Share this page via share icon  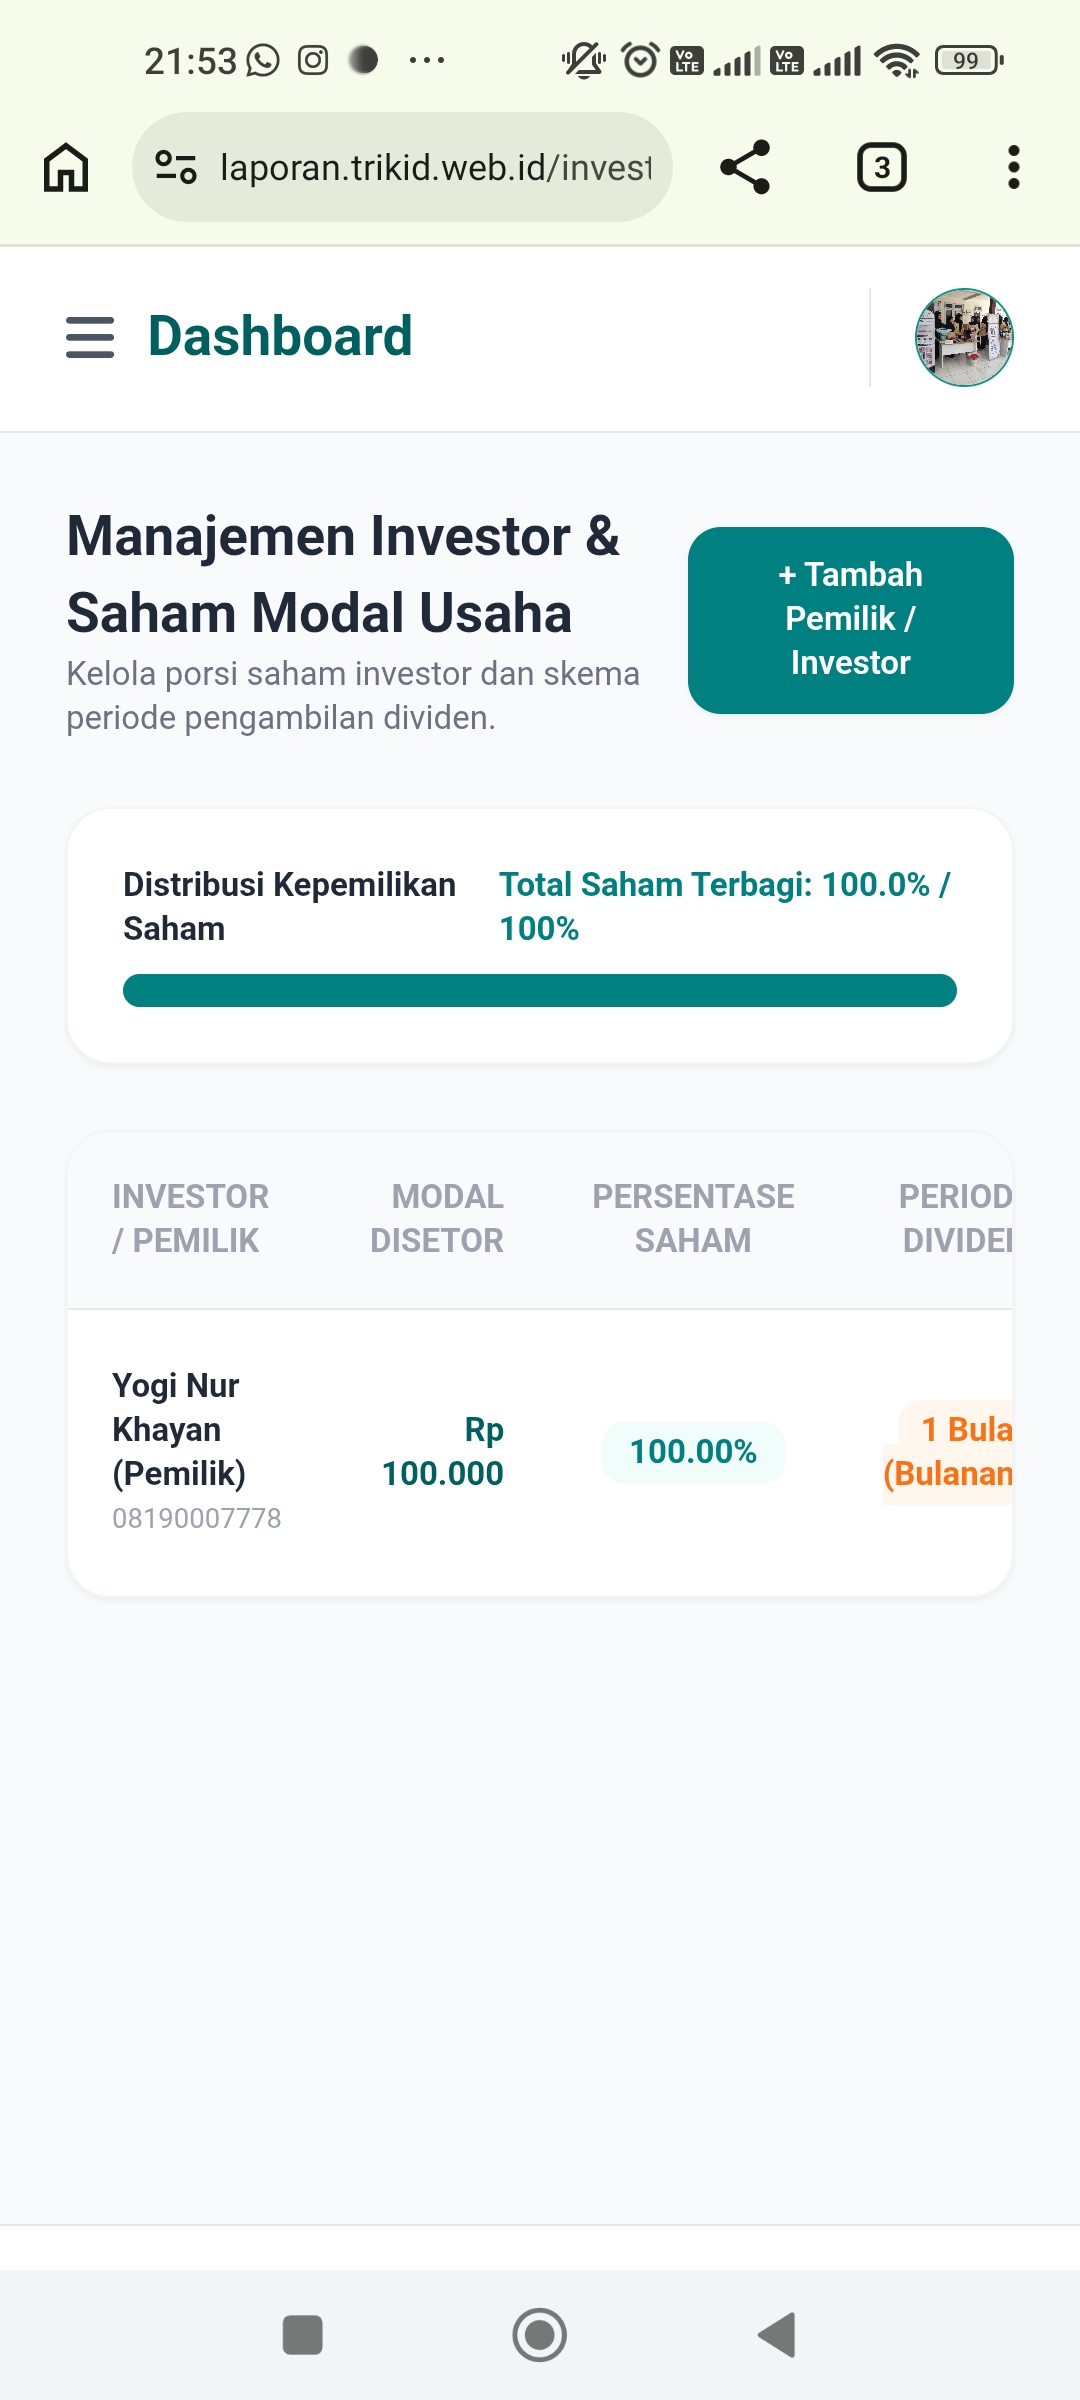[745, 167]
